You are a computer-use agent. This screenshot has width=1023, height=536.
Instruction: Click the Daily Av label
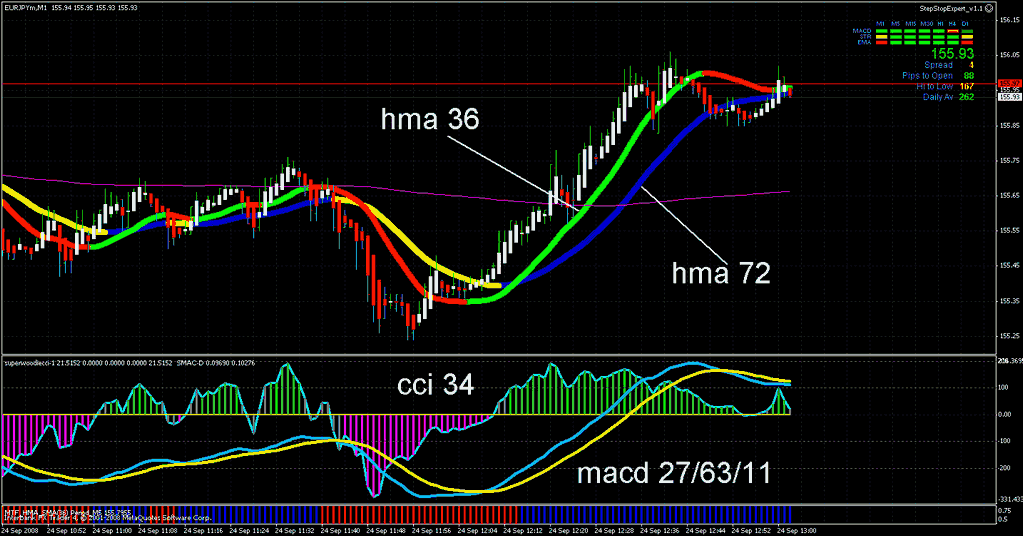[938, 97]
